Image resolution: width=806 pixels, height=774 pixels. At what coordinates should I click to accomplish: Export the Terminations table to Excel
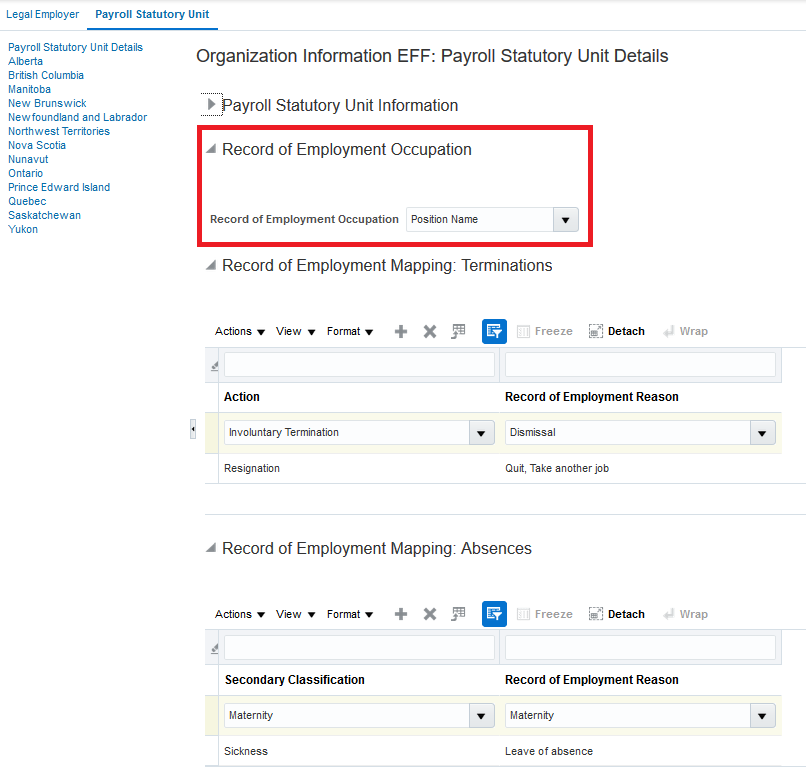[459, 332]
